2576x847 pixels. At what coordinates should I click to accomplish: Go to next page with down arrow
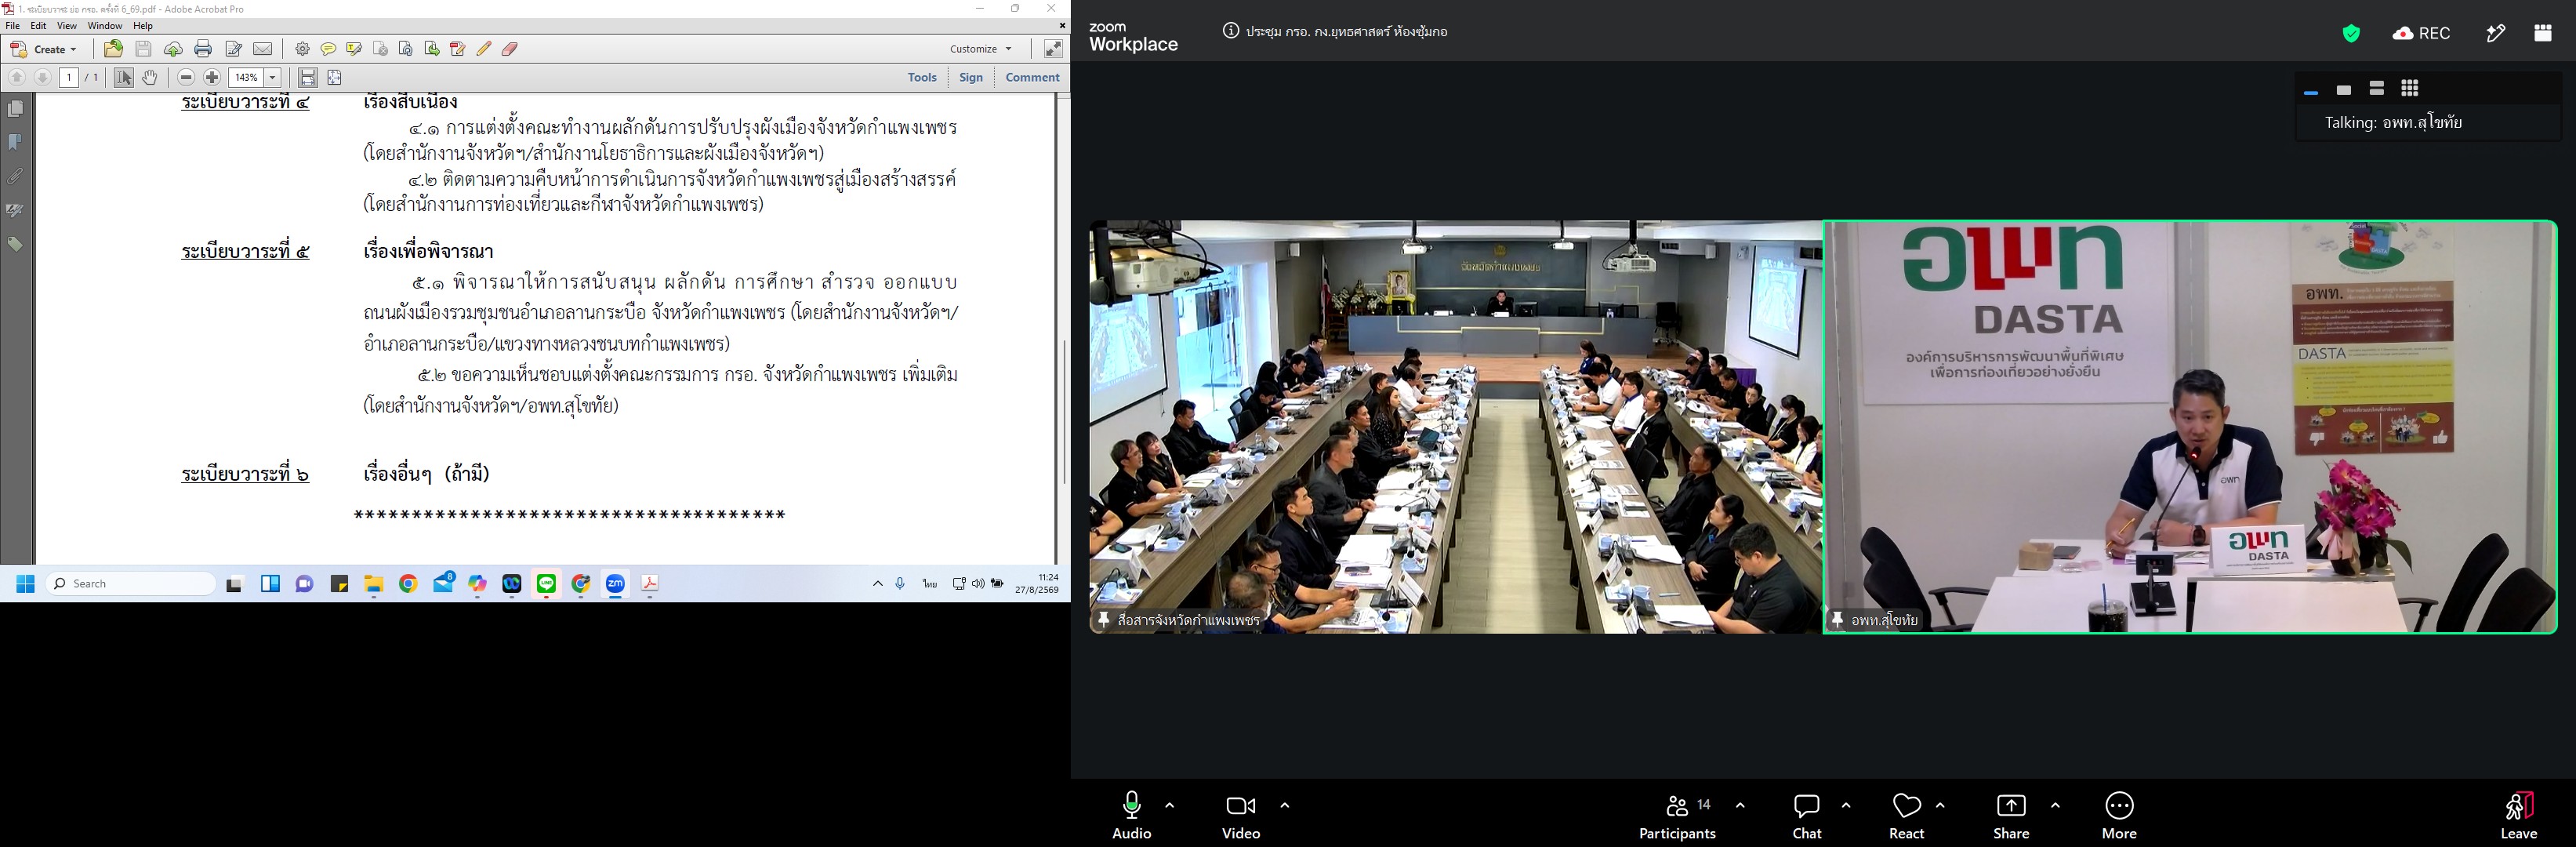43,77
